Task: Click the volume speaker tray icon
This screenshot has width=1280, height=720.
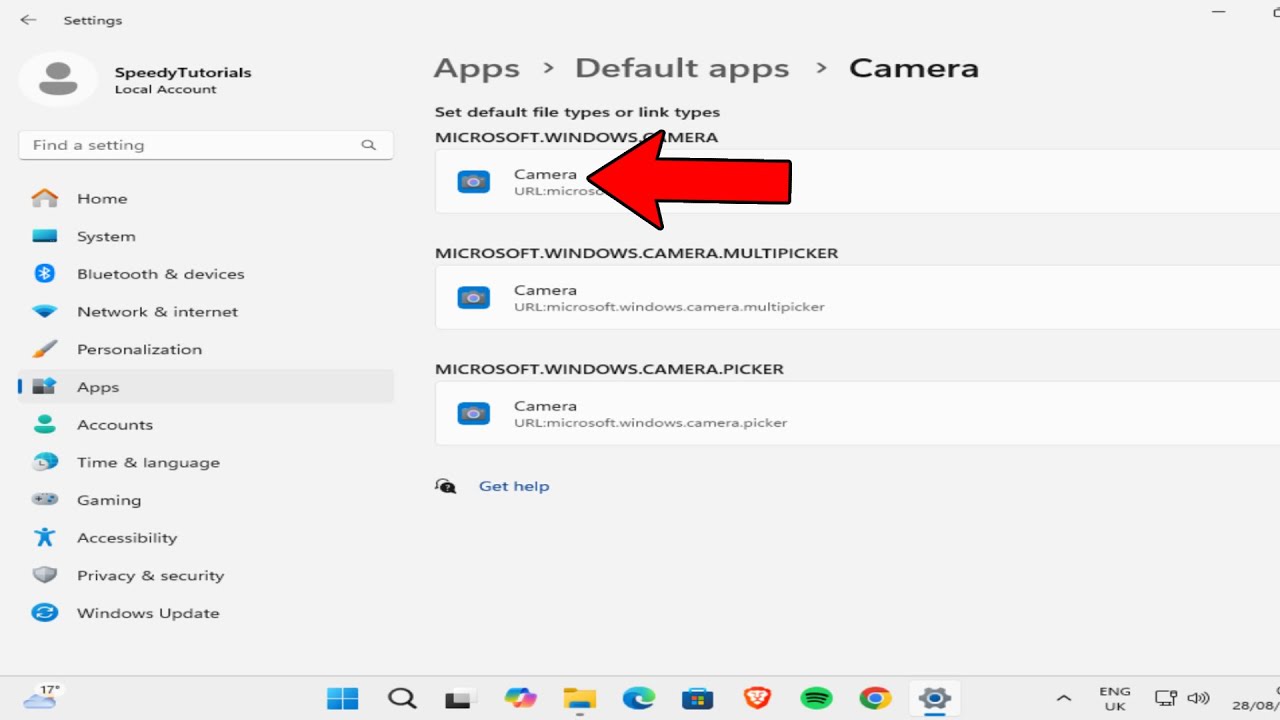Action: point(1198,698)
